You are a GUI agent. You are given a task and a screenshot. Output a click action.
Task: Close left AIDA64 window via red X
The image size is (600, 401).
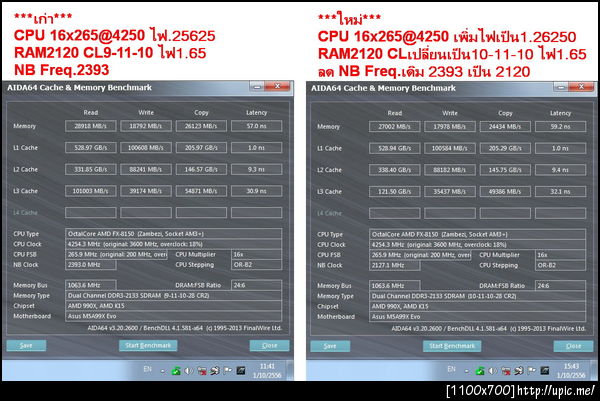tap(278, 86)
